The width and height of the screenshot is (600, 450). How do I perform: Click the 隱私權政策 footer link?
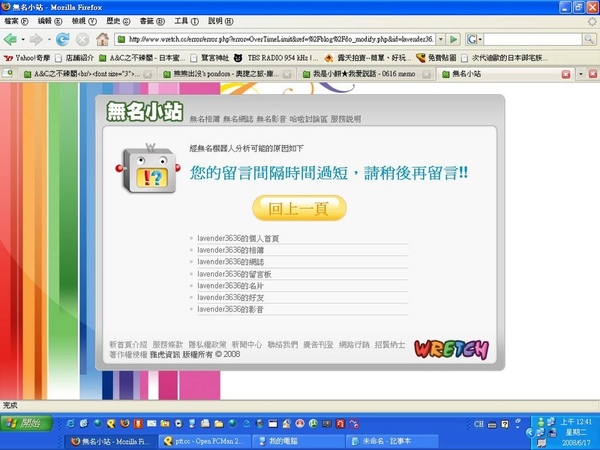pyautogui.click(x=207, y=344)
